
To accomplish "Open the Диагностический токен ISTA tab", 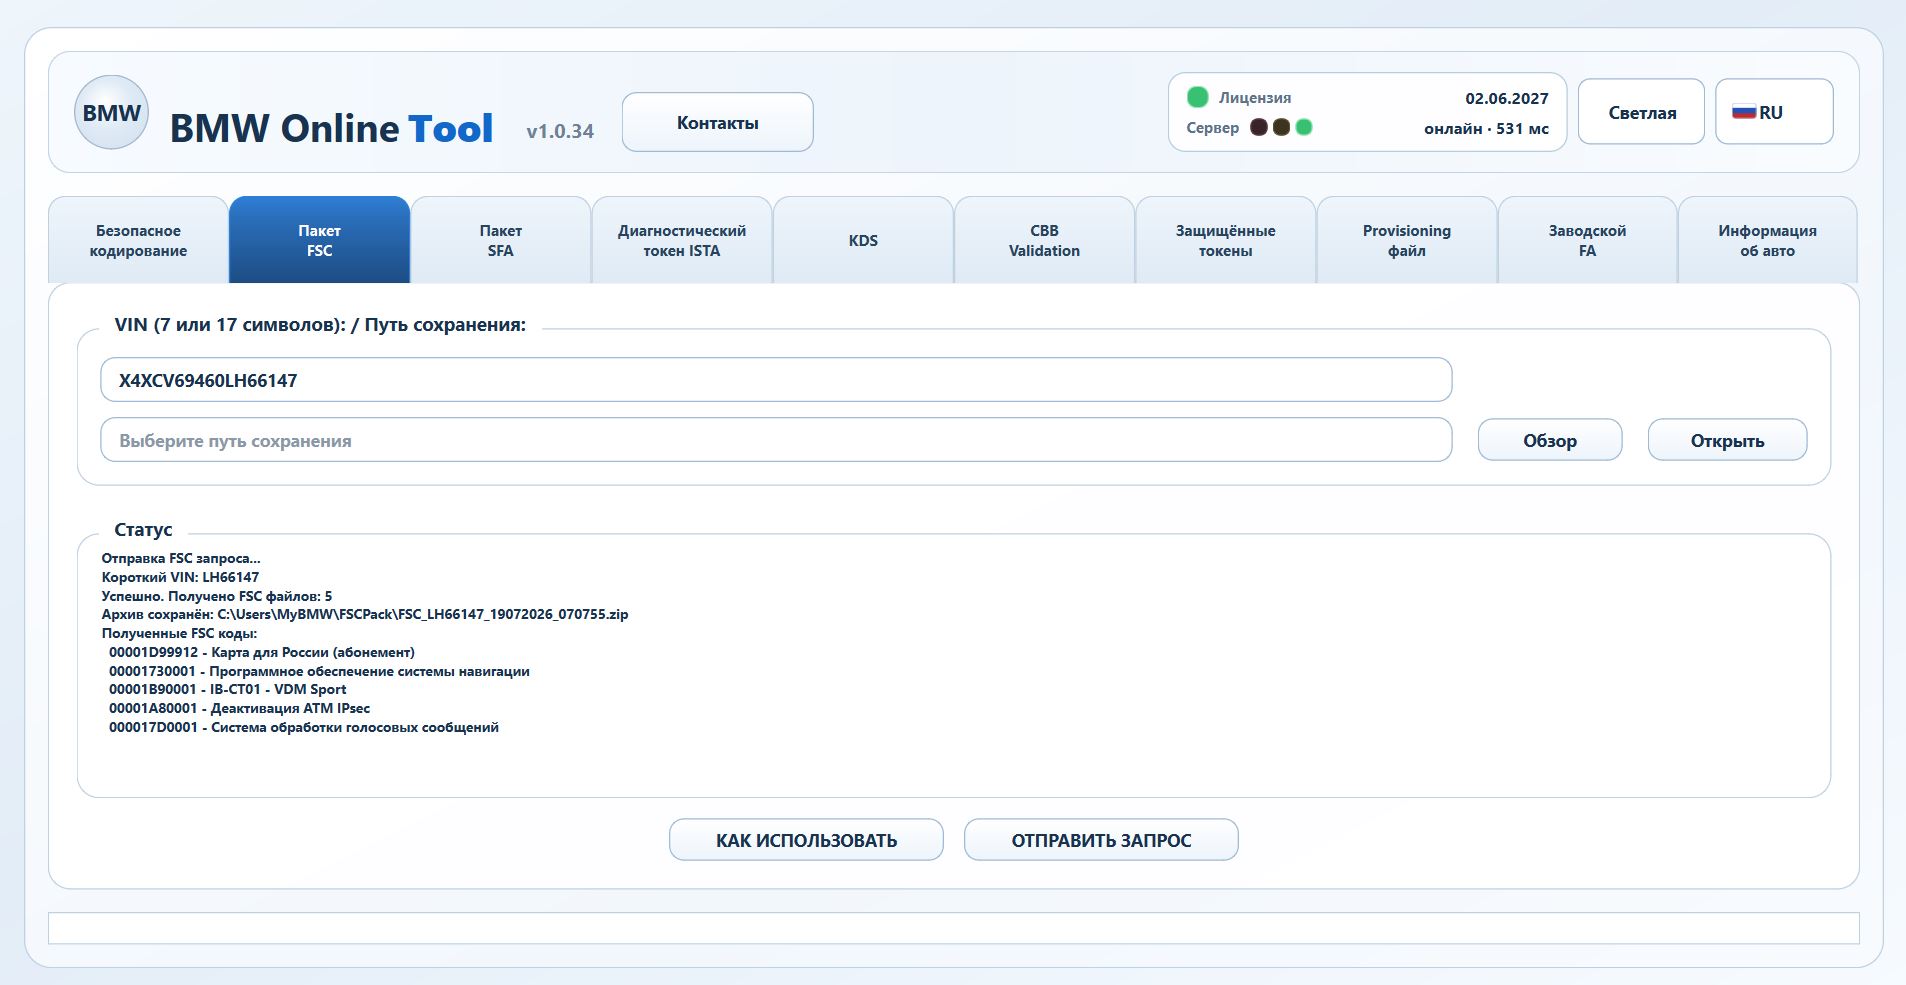I will pyautogui.click(x=682, y=241).
